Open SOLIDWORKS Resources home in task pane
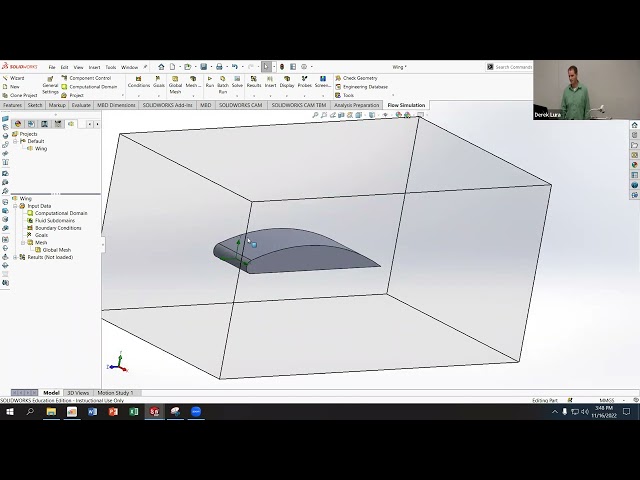This screenshot has height=480, width=640. (634, 125)
